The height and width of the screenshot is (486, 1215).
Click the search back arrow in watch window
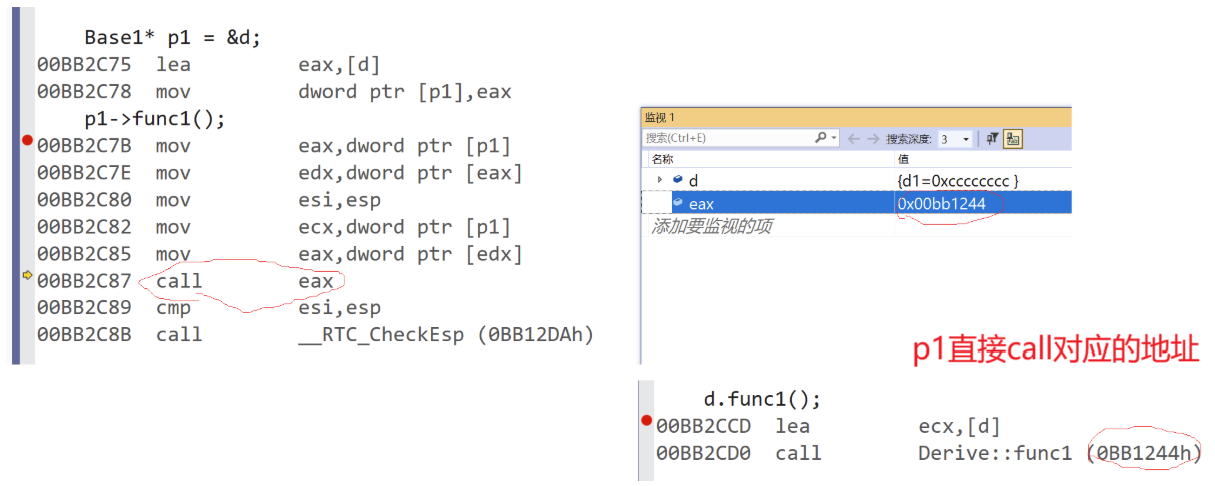pos(854,139)
